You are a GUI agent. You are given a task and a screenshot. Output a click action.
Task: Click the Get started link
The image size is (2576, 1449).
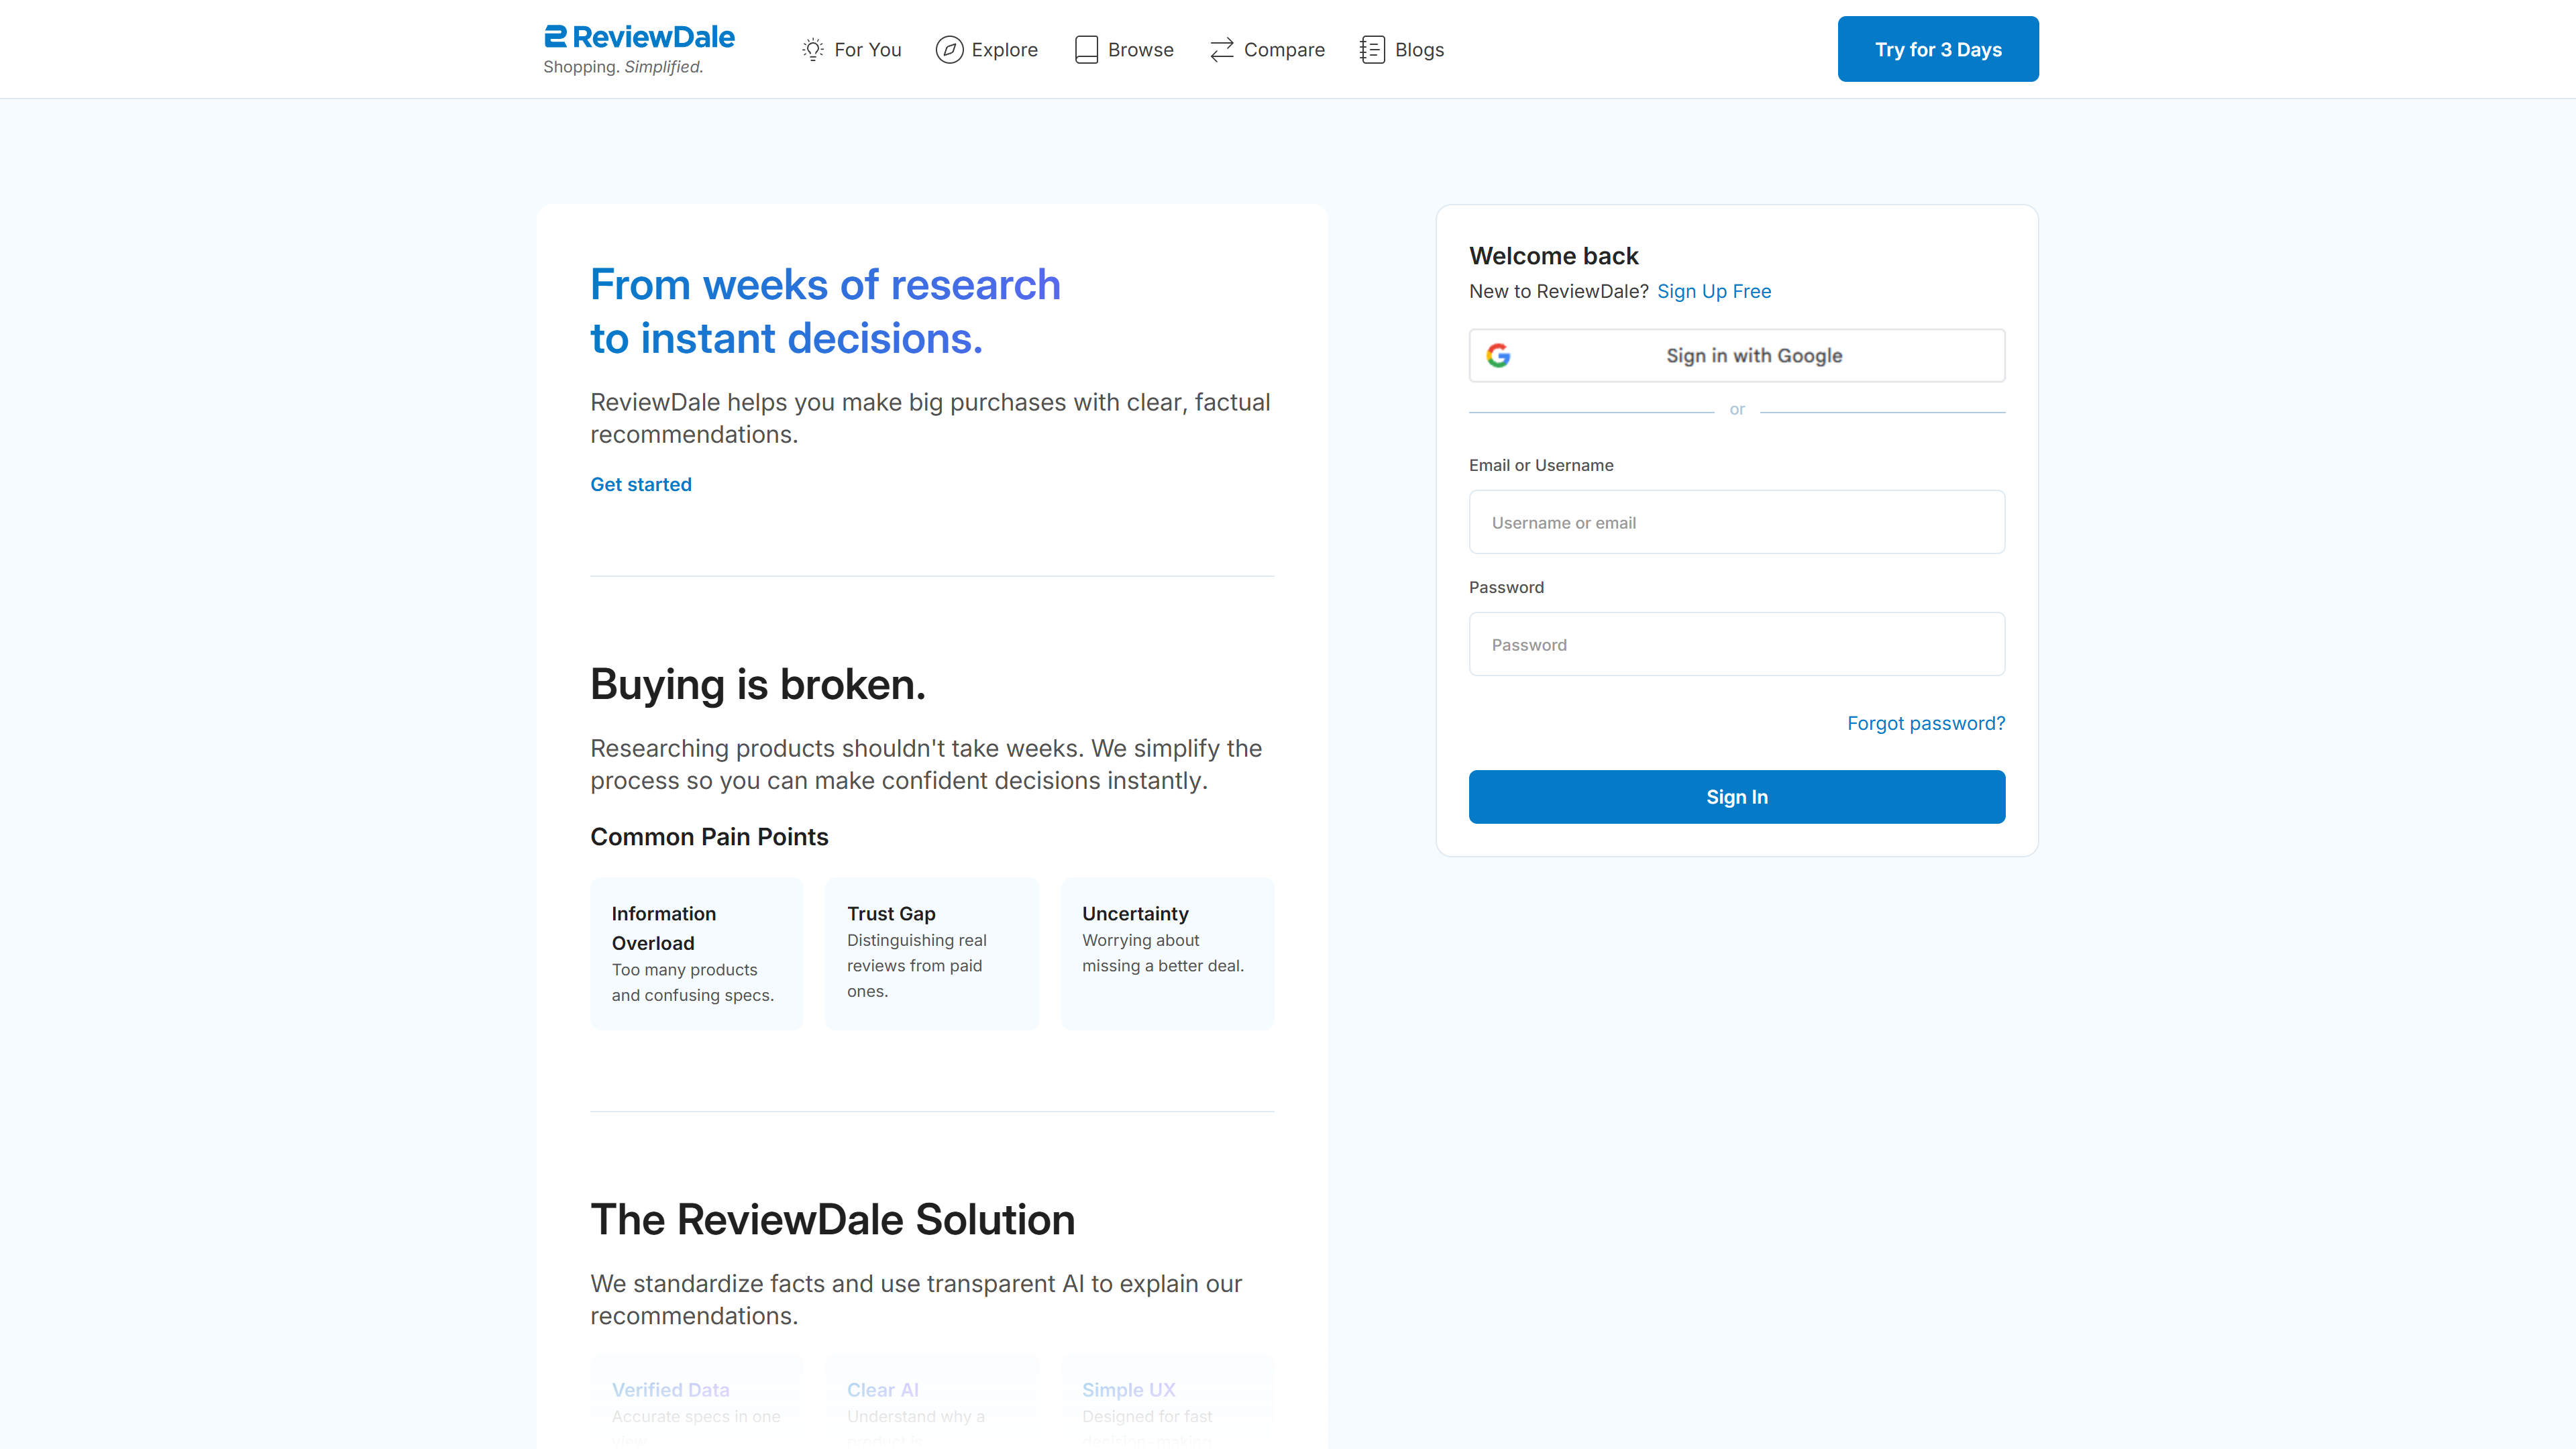coord(641,484)
